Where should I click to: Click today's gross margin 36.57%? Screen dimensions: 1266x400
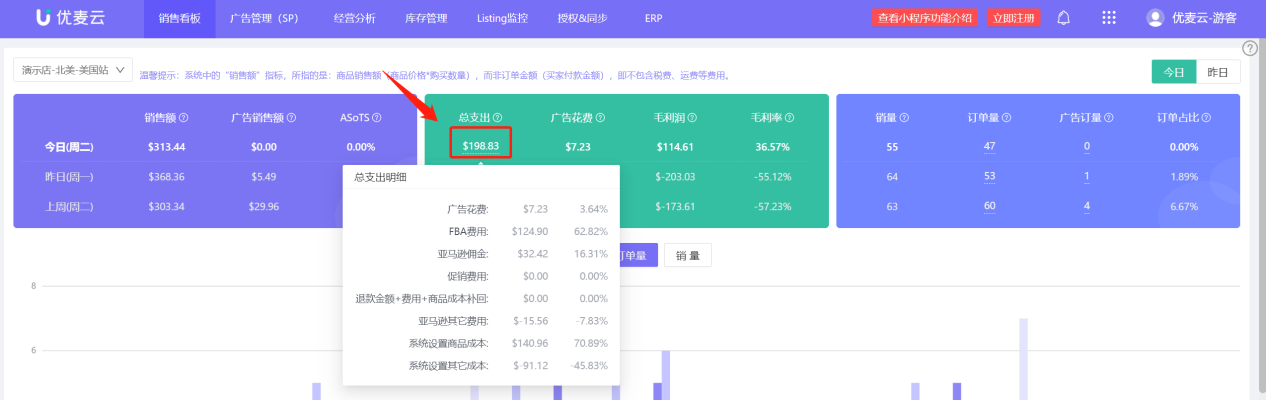[773, 147]
